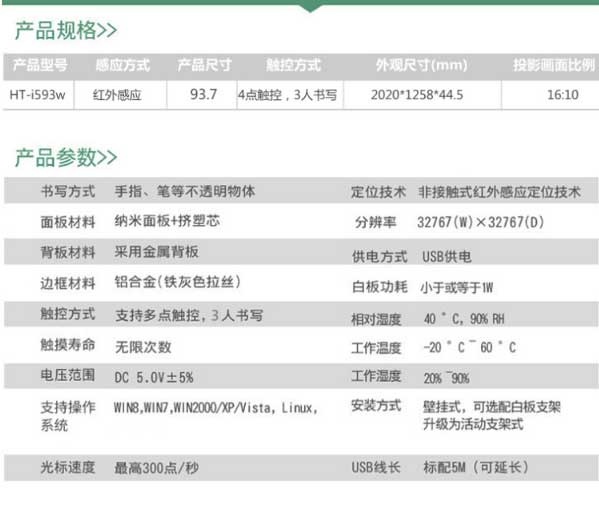Click the 外观尺寸(mm) column header
Screen dimensions: 599x514
click(422, 65)
